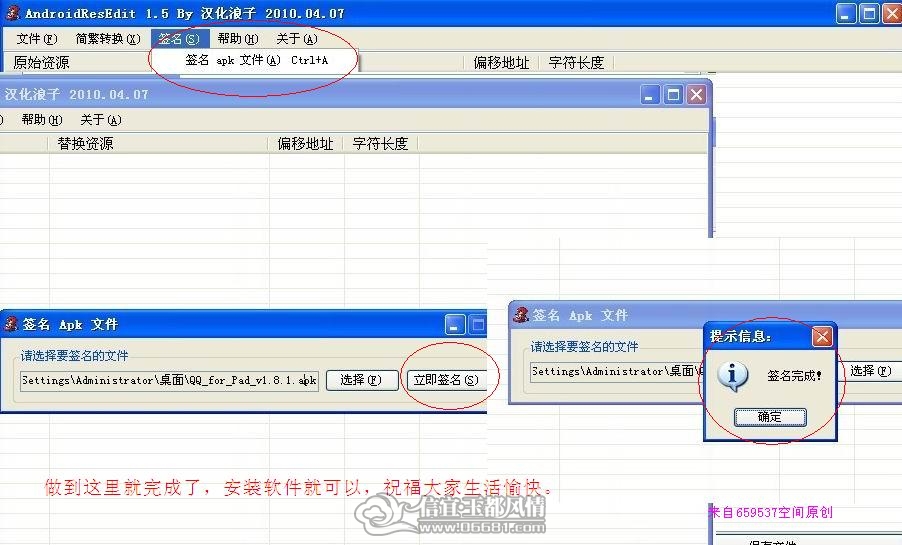Click 替换资源 column header

pos(85,143)
